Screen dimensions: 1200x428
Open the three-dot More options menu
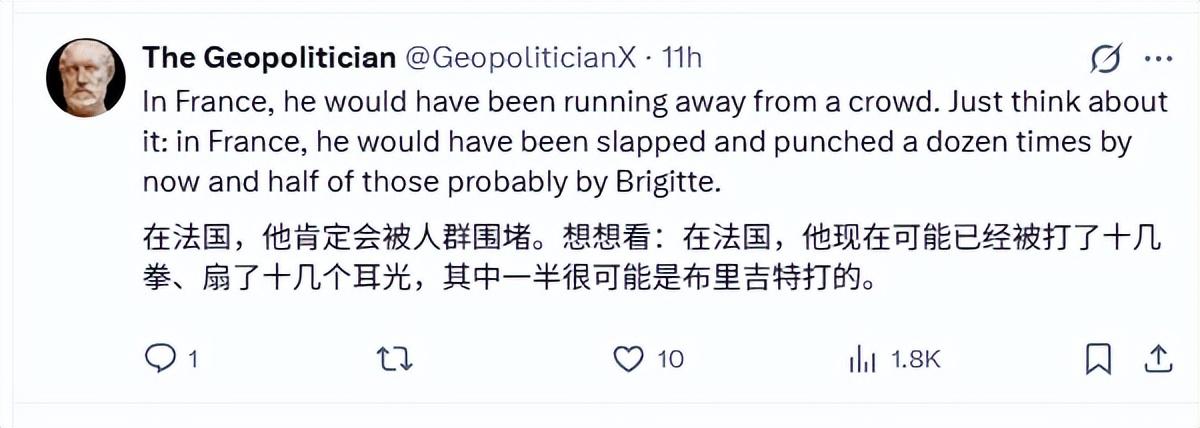tap(1158, 60)
